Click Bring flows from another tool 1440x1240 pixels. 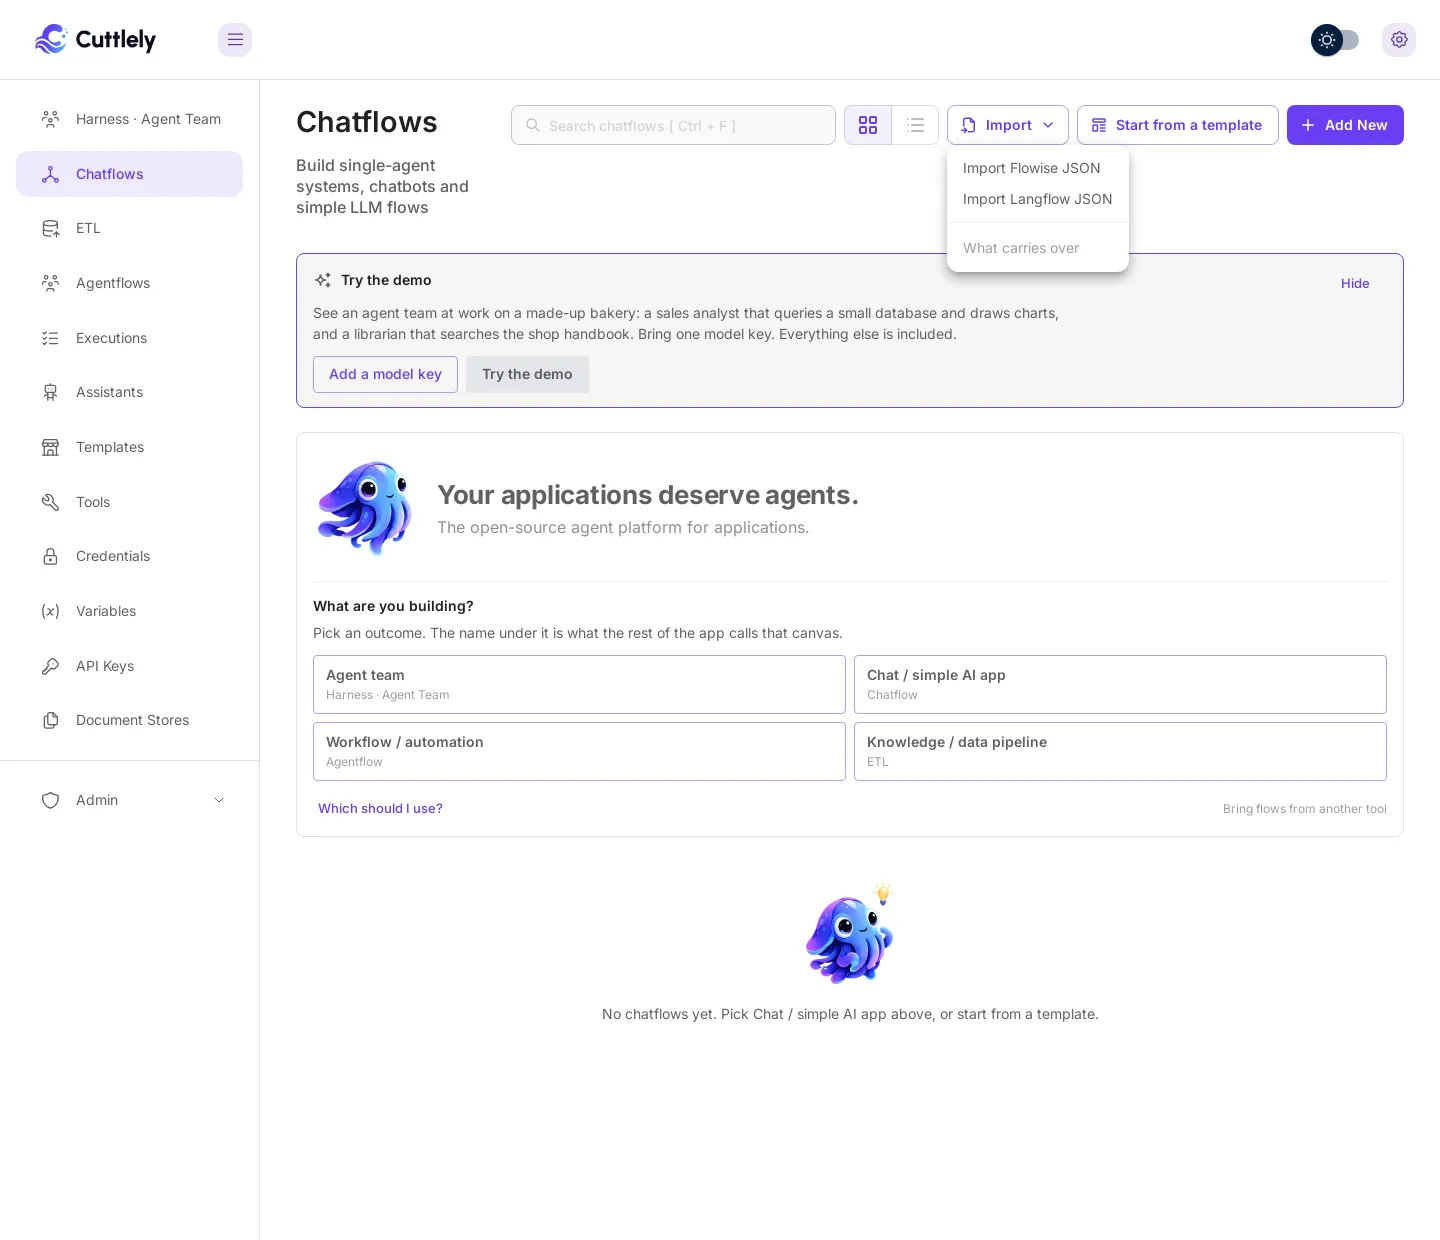(1305, 809)
